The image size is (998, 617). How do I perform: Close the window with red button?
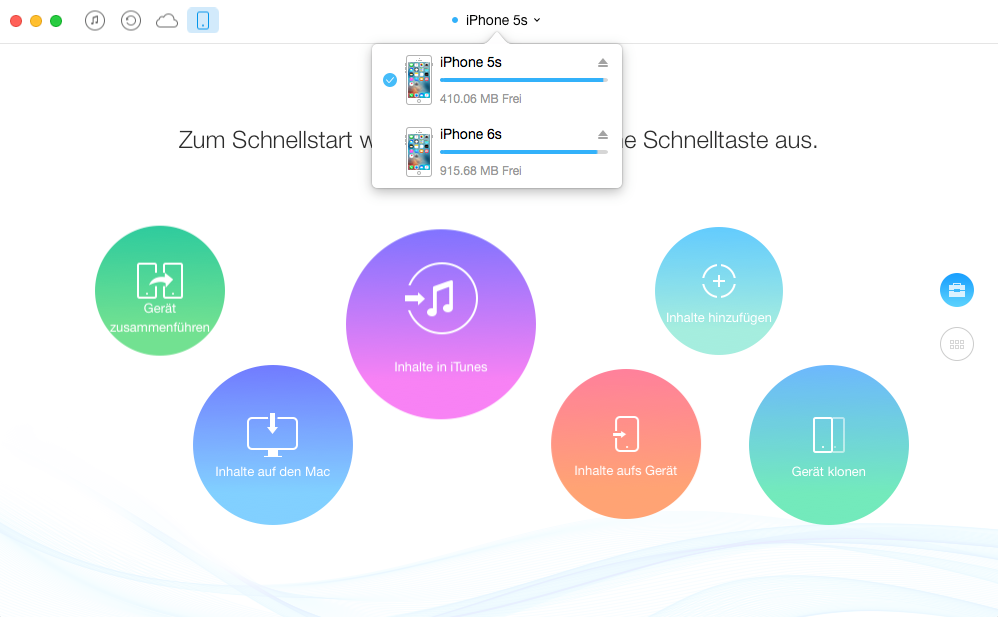pyautogui.click(x=16, y=21)
